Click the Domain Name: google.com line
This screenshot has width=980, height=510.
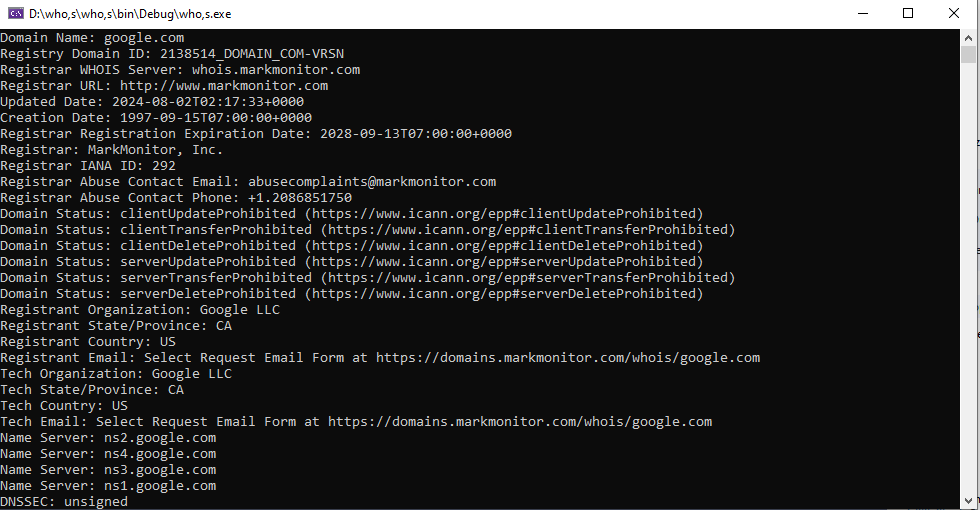click(92, 38)
